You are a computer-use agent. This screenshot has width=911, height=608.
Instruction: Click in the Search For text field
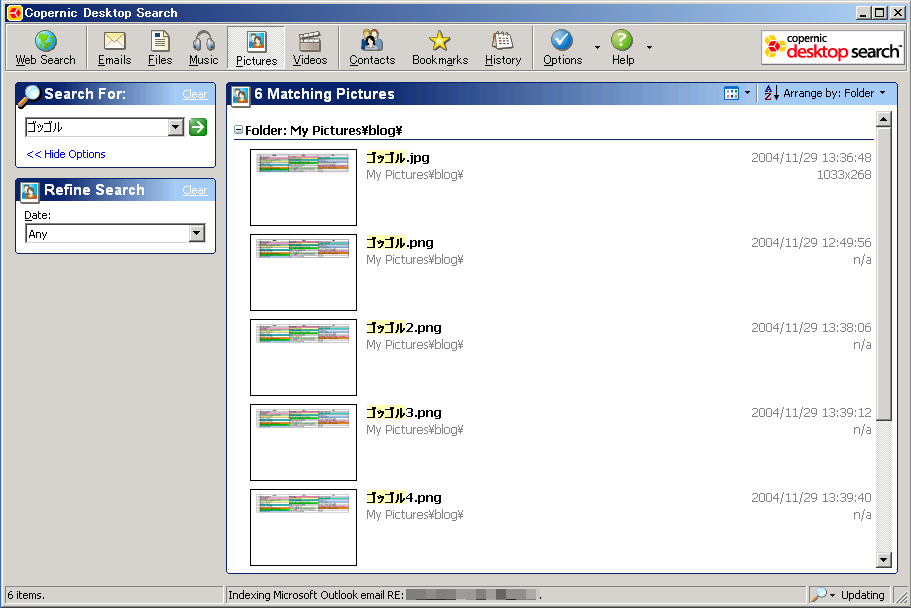97,127
